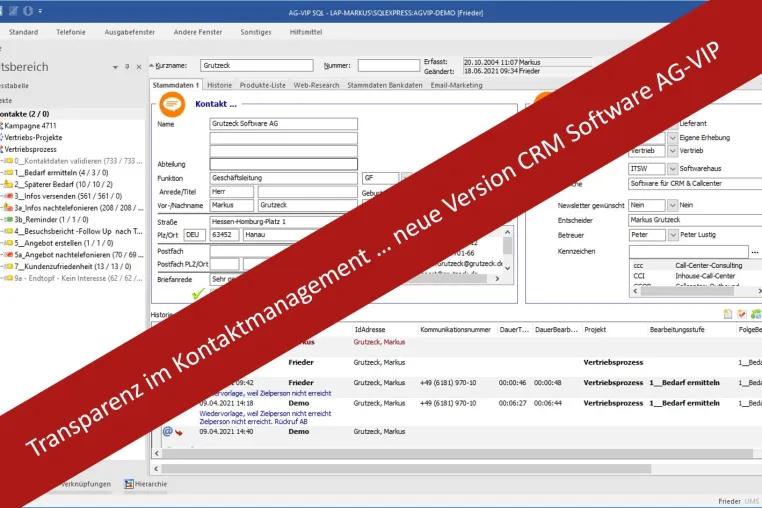
Task: Switch to the Historie tab
Action: pyautogui.click(x=220, y=85)
